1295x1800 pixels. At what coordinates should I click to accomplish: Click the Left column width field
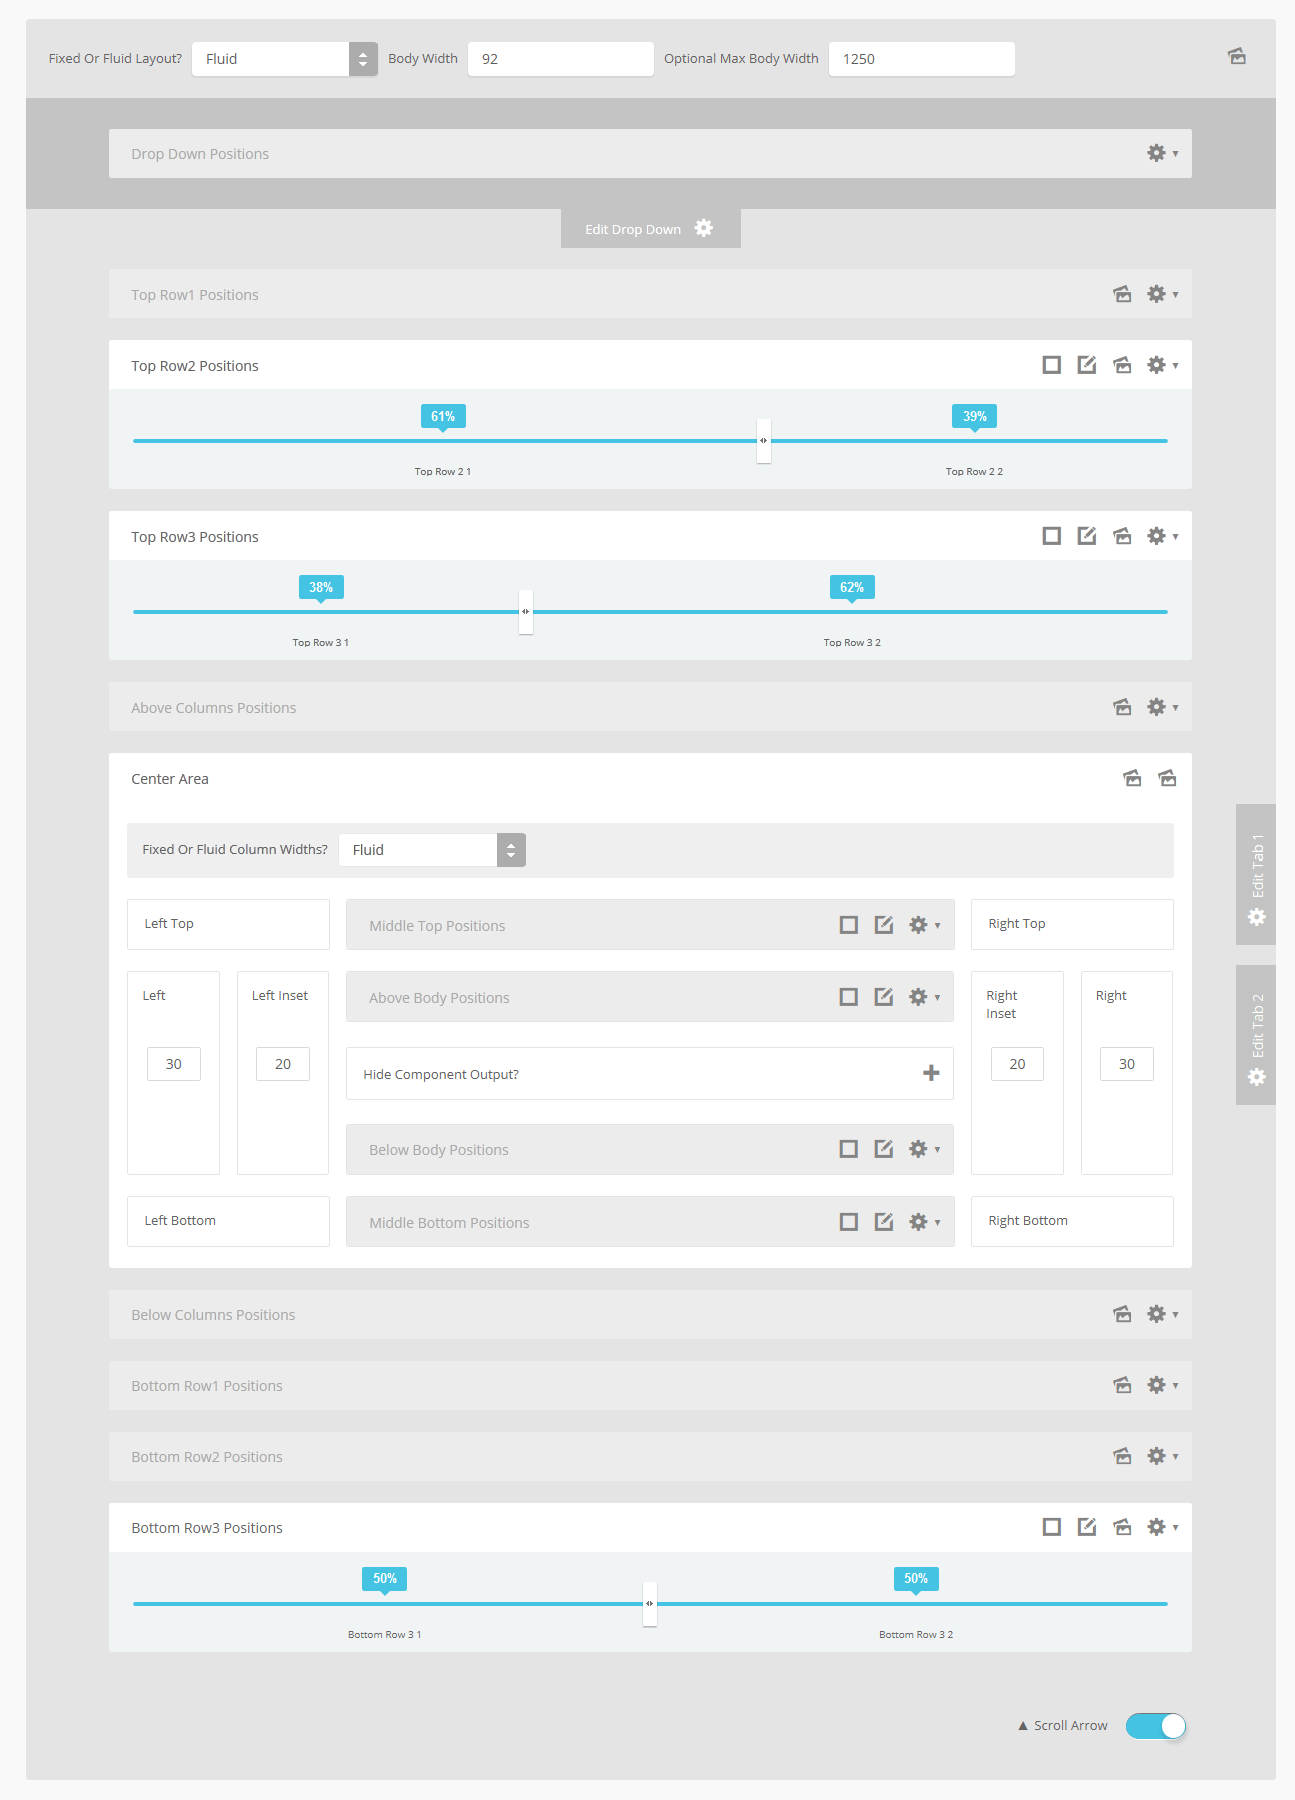[x=174, y=1064]
